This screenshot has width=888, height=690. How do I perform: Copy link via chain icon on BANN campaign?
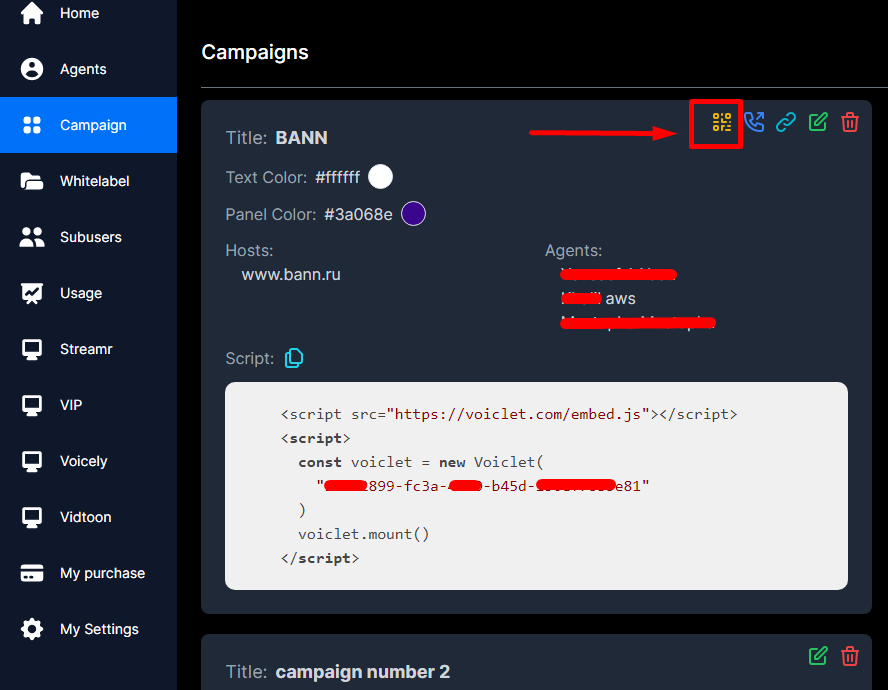(785, 122)
